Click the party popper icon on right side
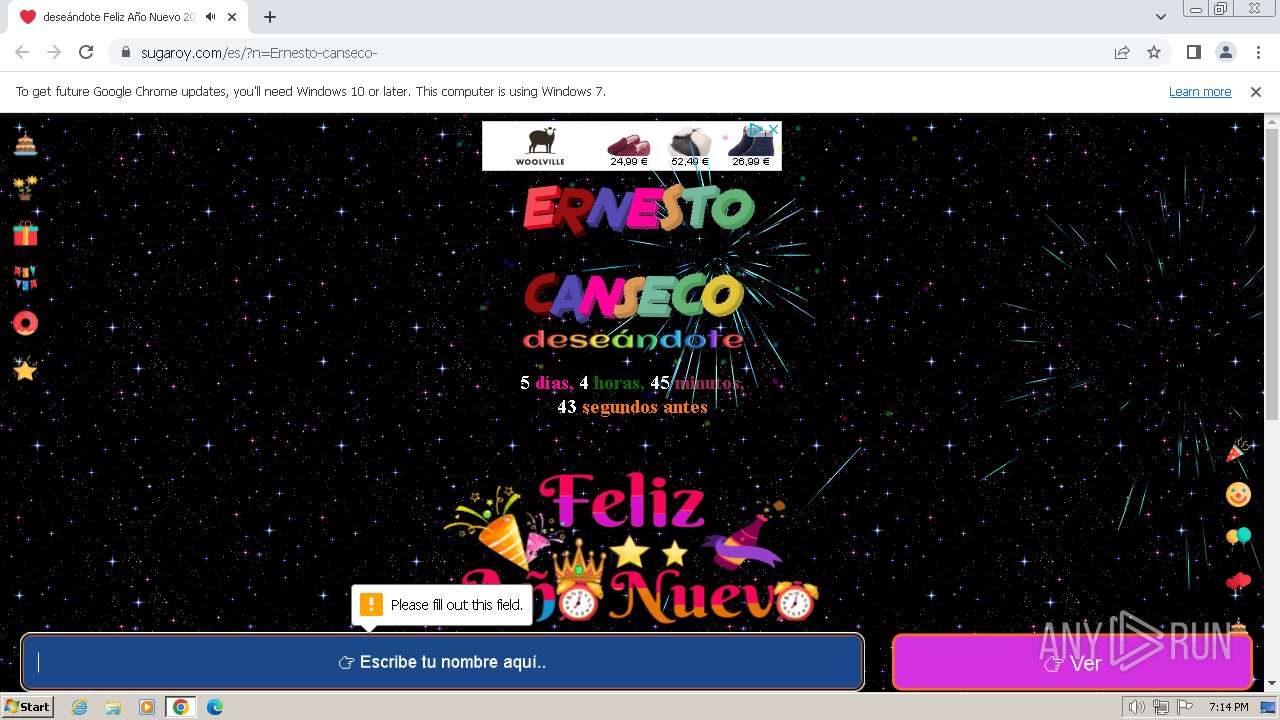The height and width of the screenshot is (720, 1280). point(1238,451)
